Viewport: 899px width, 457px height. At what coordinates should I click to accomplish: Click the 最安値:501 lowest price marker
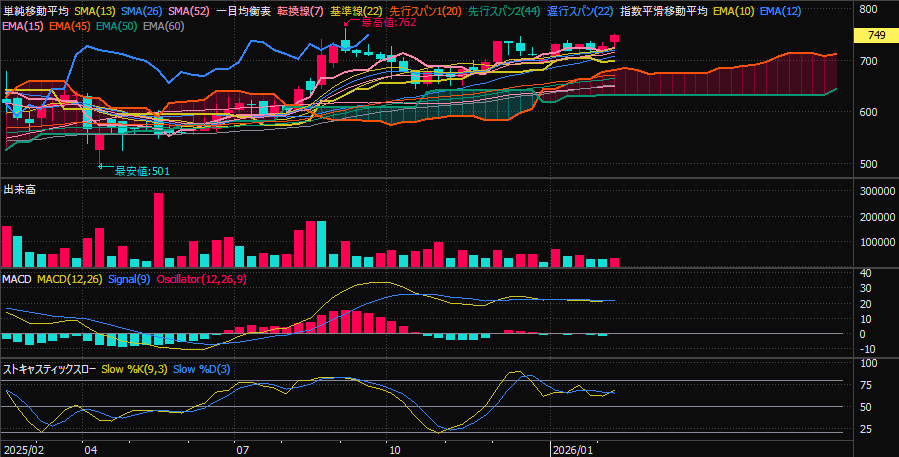pyautogui.click(x=142, y=171)
